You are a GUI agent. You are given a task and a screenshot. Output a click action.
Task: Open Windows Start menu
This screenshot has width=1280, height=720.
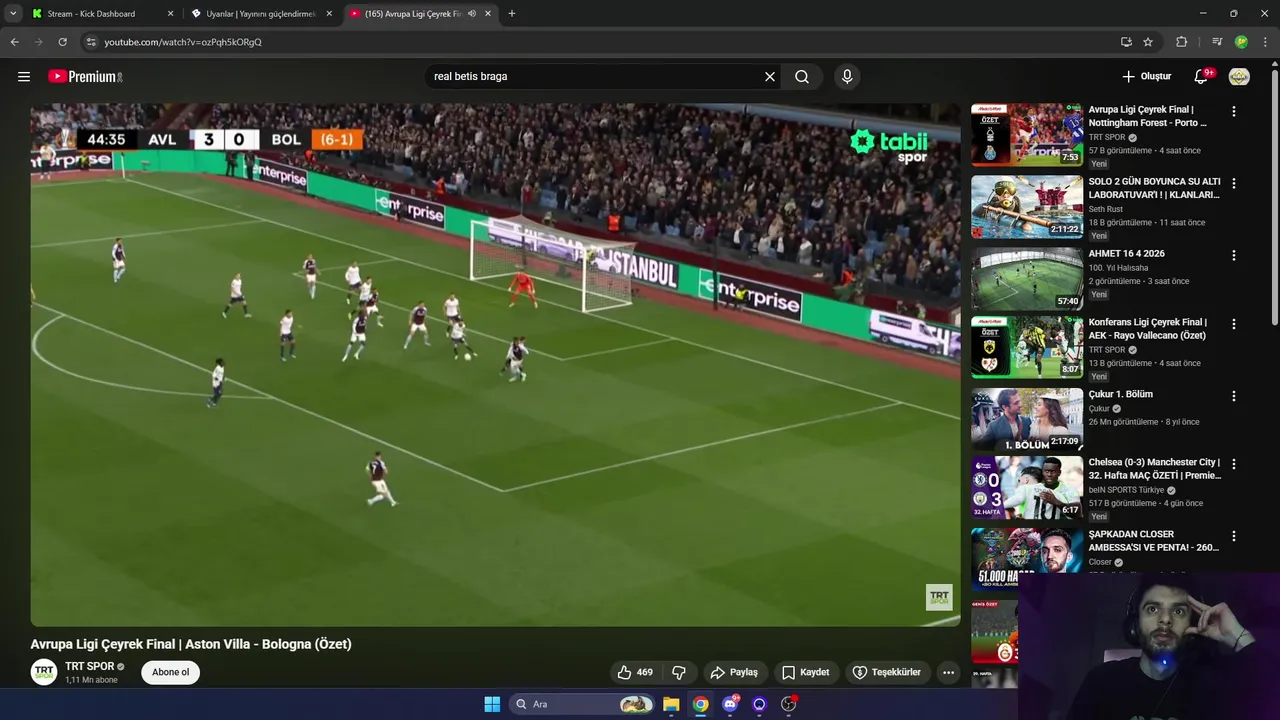click(x=492, y=704)
